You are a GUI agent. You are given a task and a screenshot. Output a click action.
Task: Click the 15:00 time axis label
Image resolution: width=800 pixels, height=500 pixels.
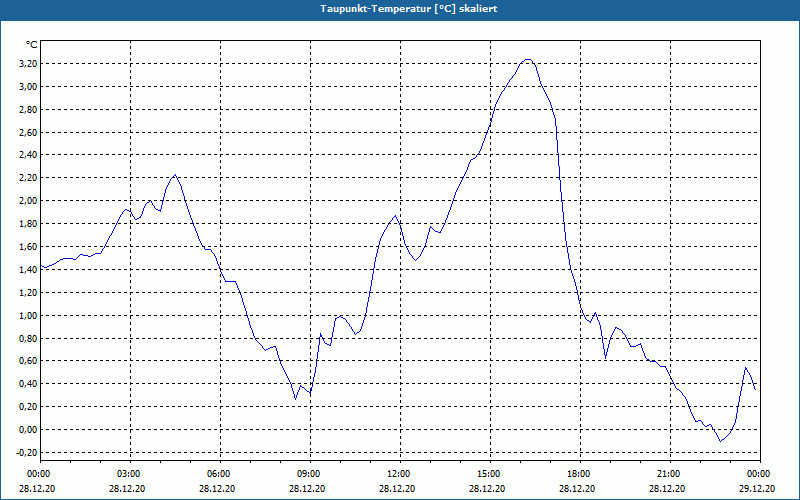pos(490,474)
